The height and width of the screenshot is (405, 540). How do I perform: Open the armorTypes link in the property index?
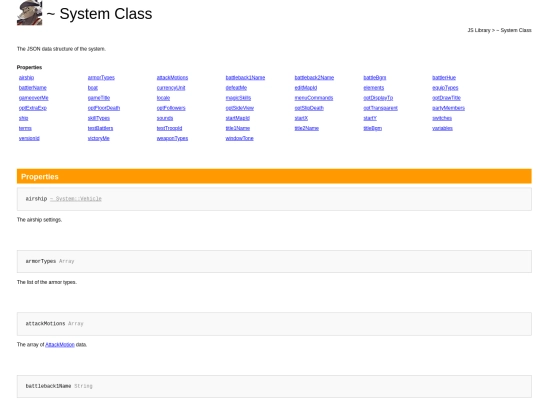[101, 77]
